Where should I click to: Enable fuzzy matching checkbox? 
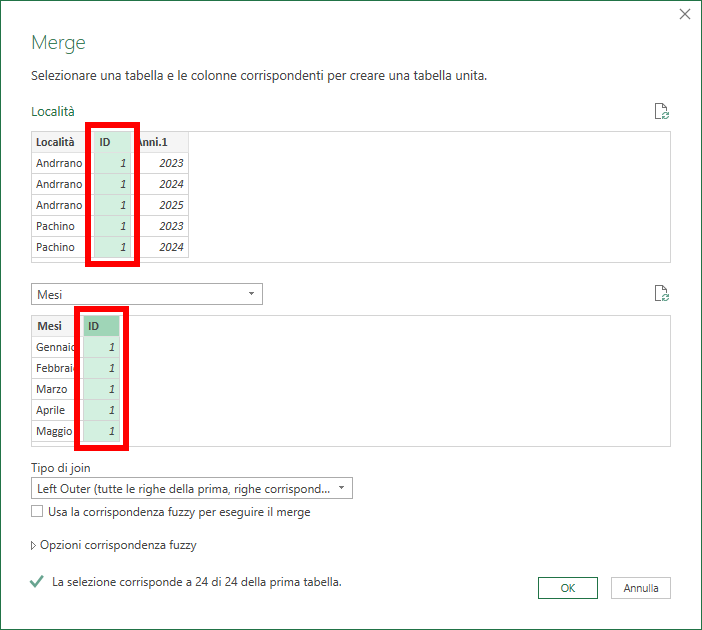point(37,511)
